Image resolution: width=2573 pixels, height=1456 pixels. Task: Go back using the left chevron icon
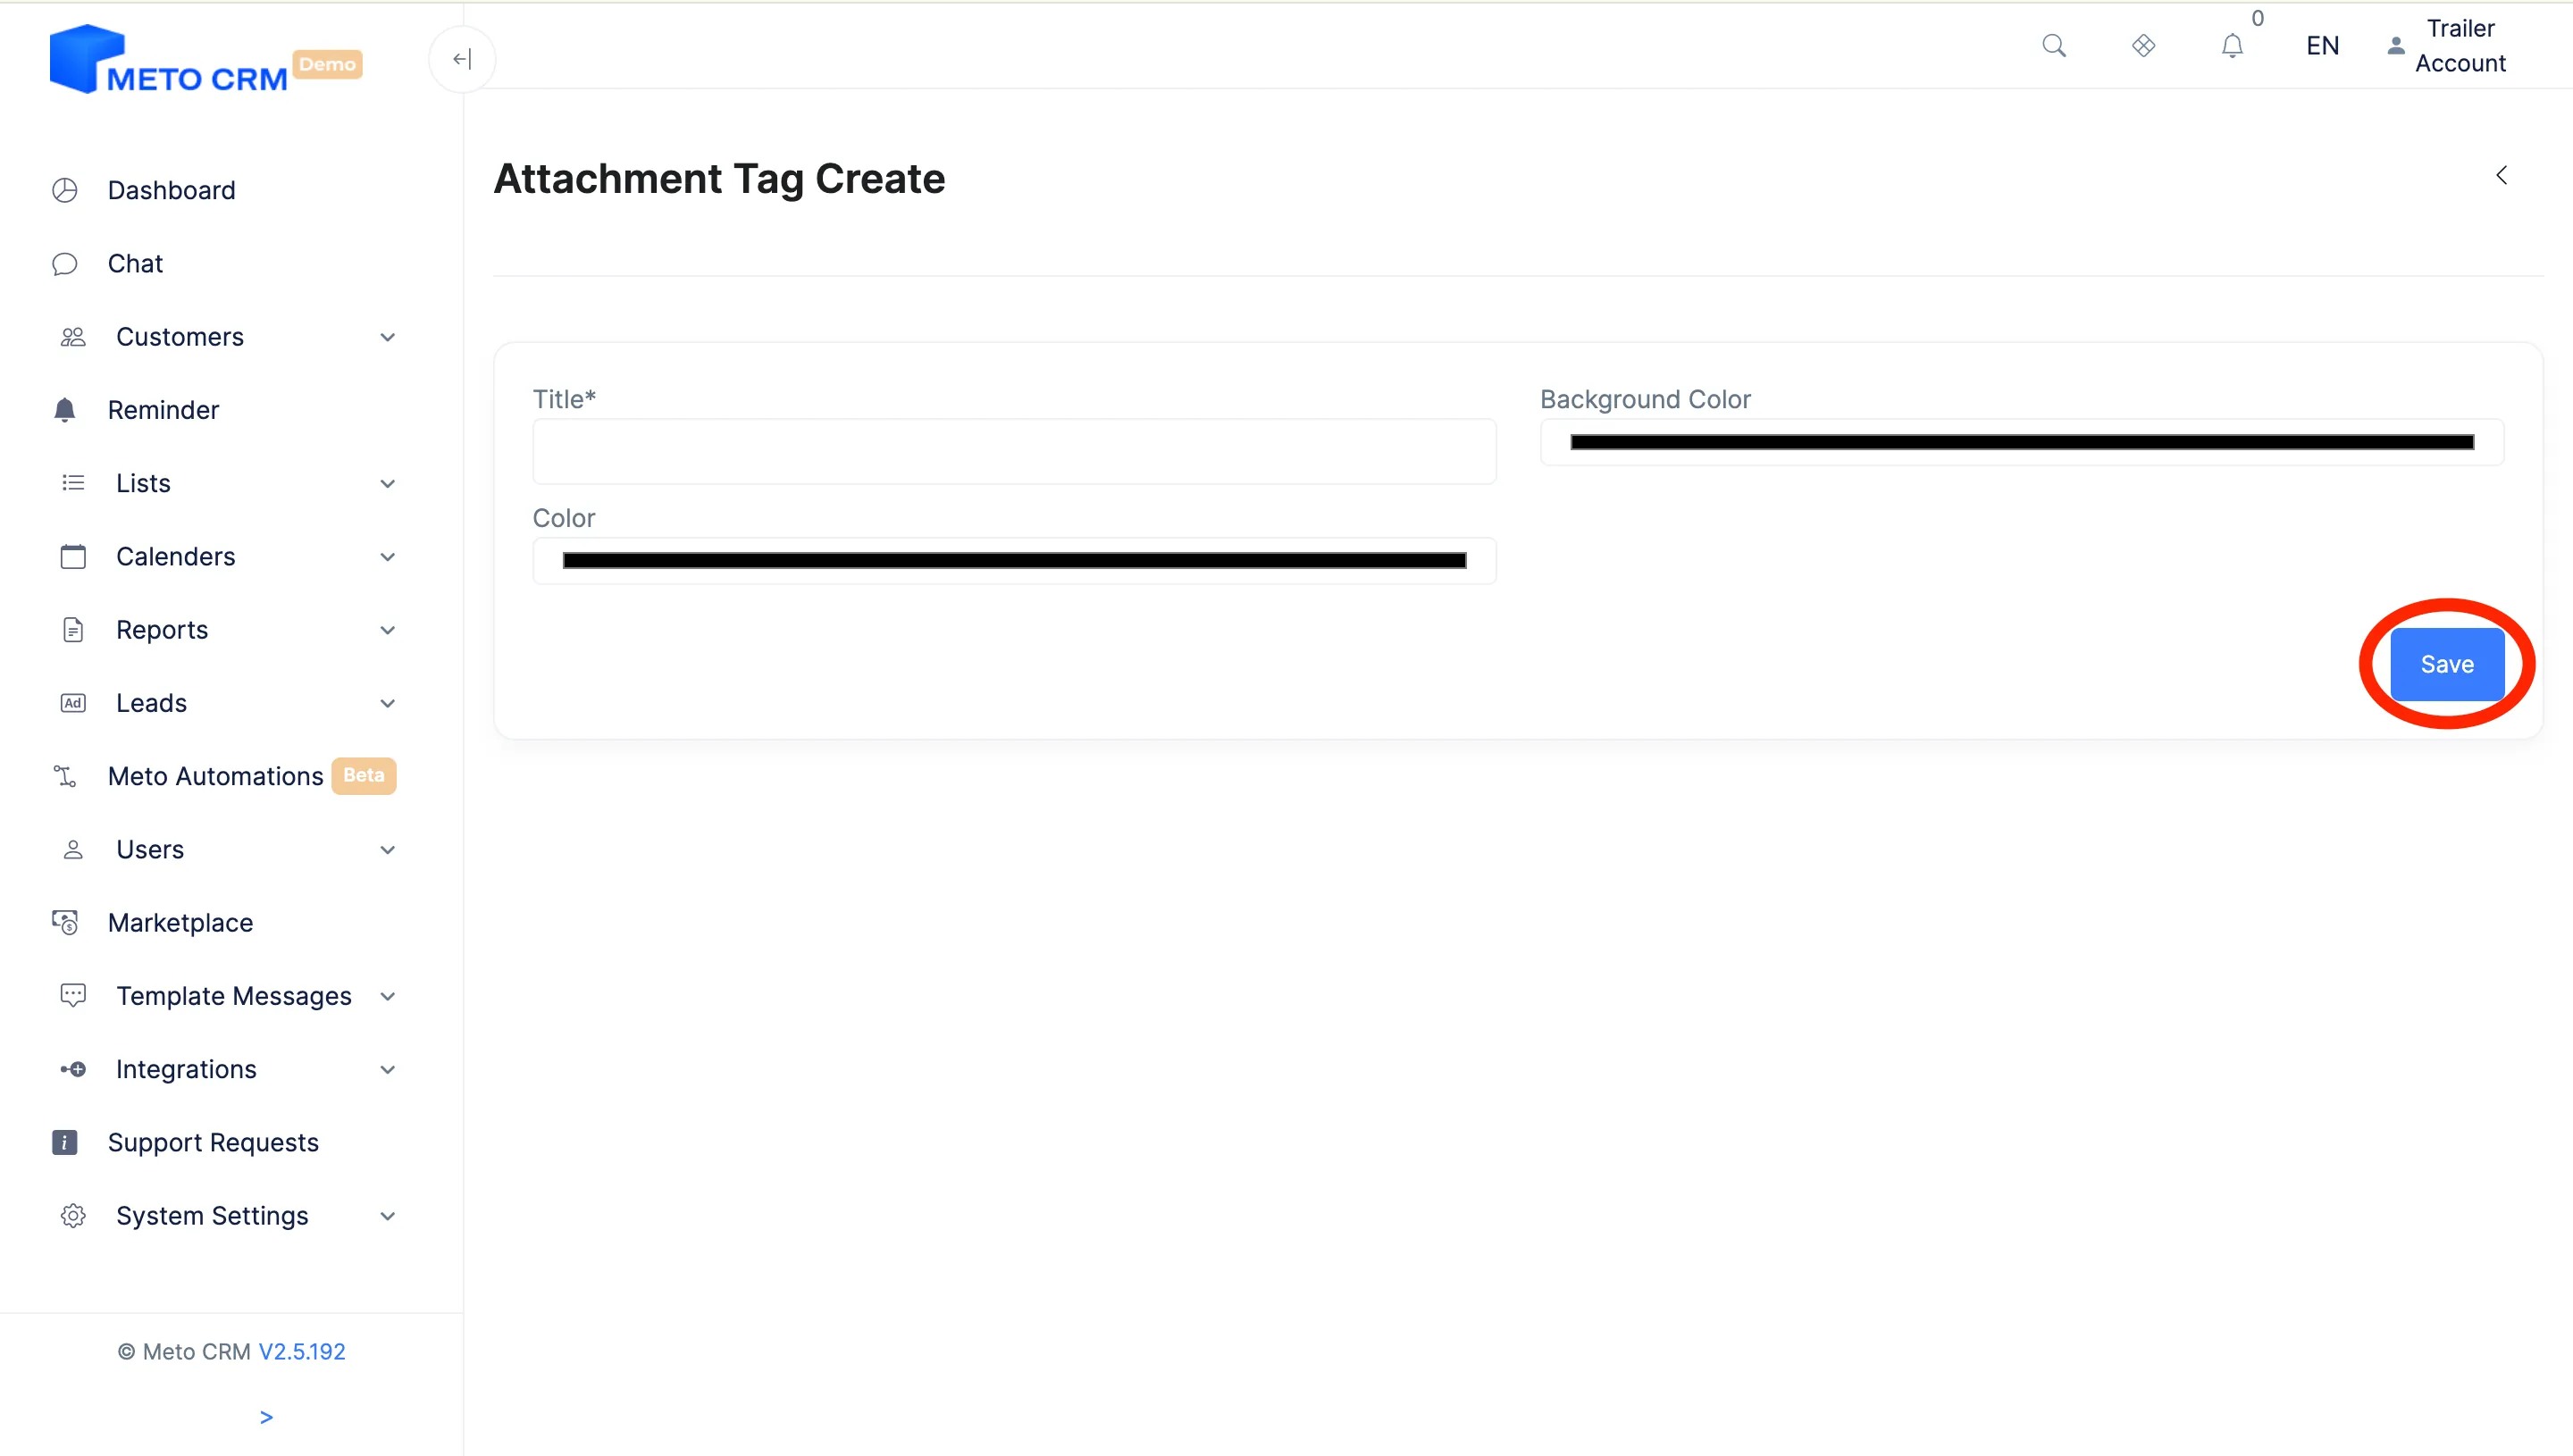click(x=2501, y=176)
